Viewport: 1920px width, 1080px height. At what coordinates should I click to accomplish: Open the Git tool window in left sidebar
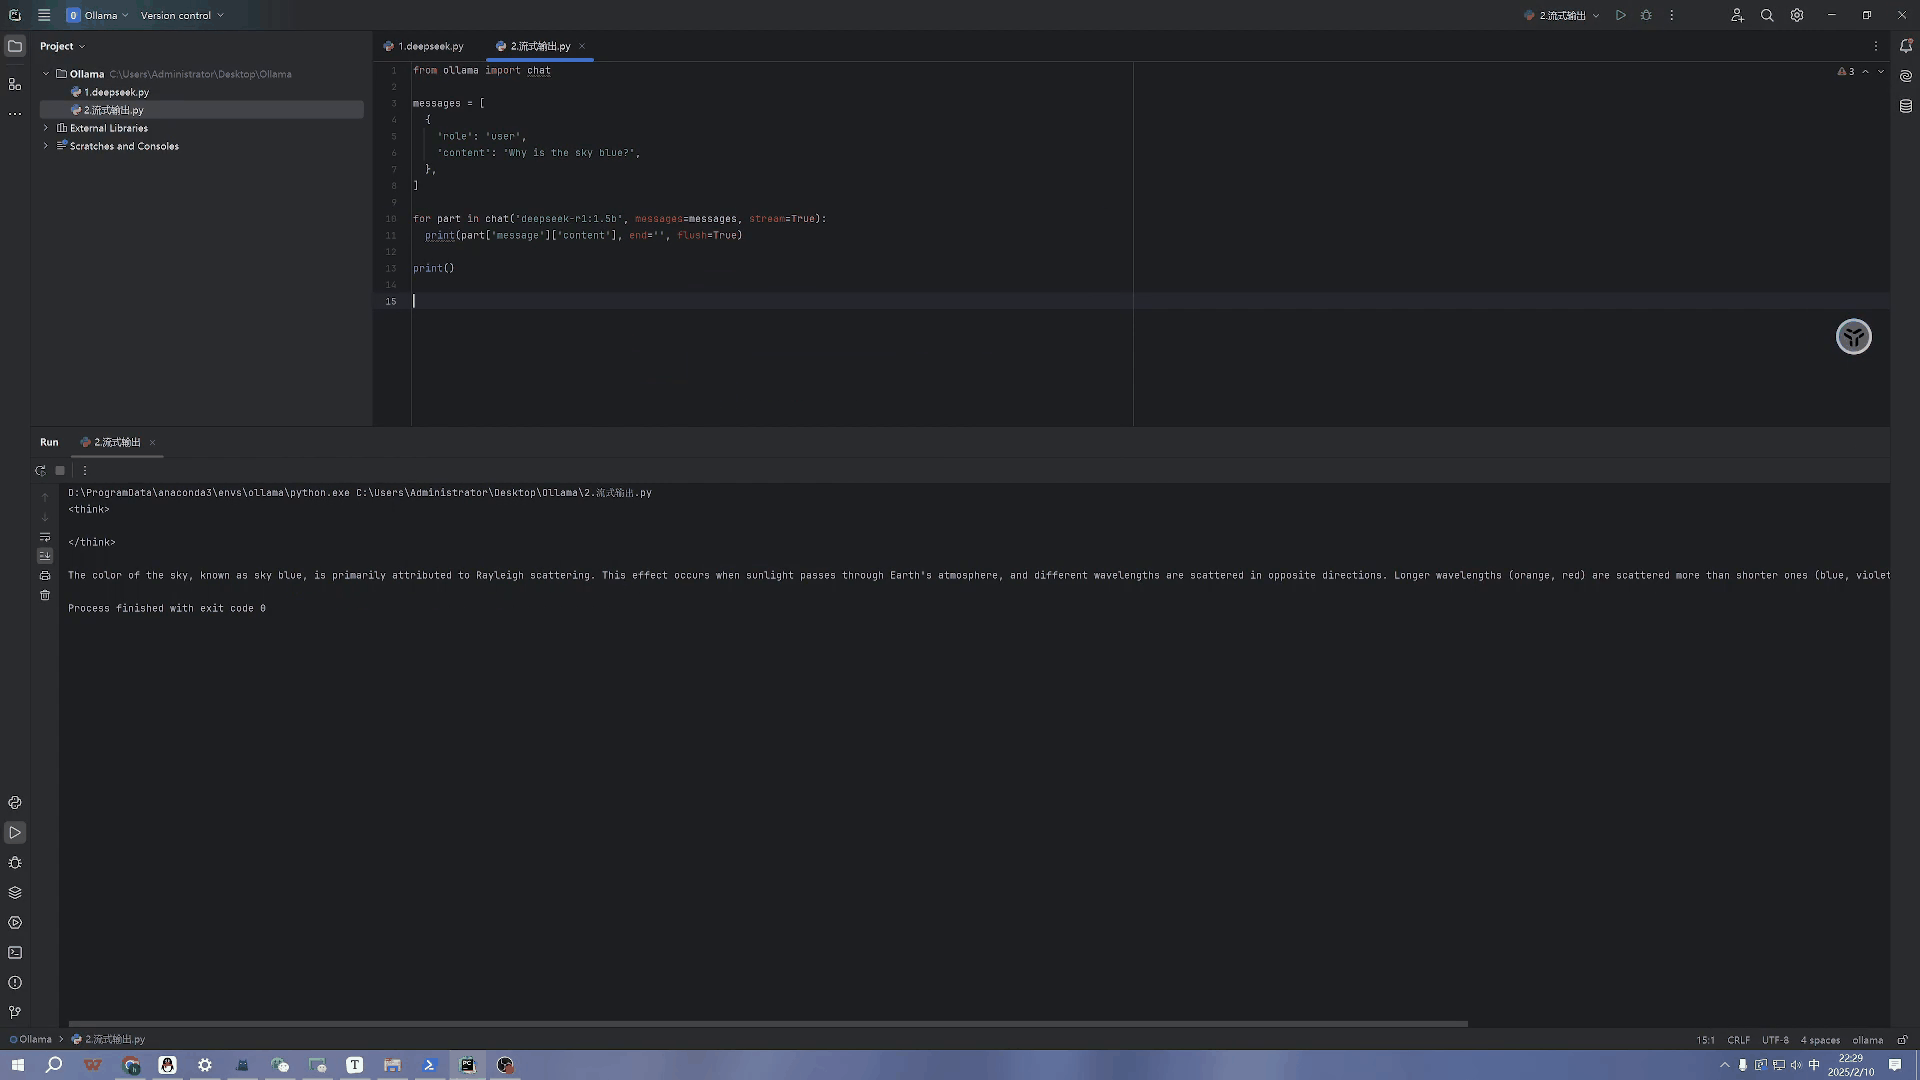(15, 1012)
